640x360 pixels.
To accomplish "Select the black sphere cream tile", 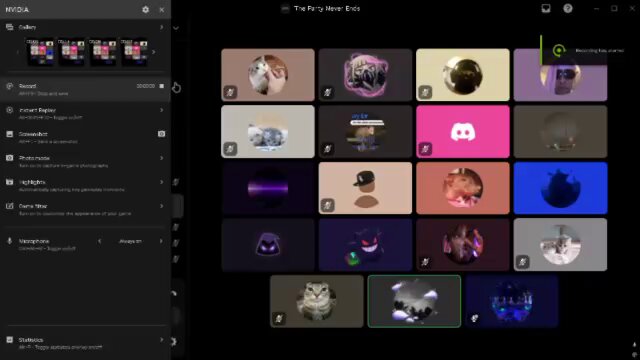I will pyautogui.click(x=463, y=75).
